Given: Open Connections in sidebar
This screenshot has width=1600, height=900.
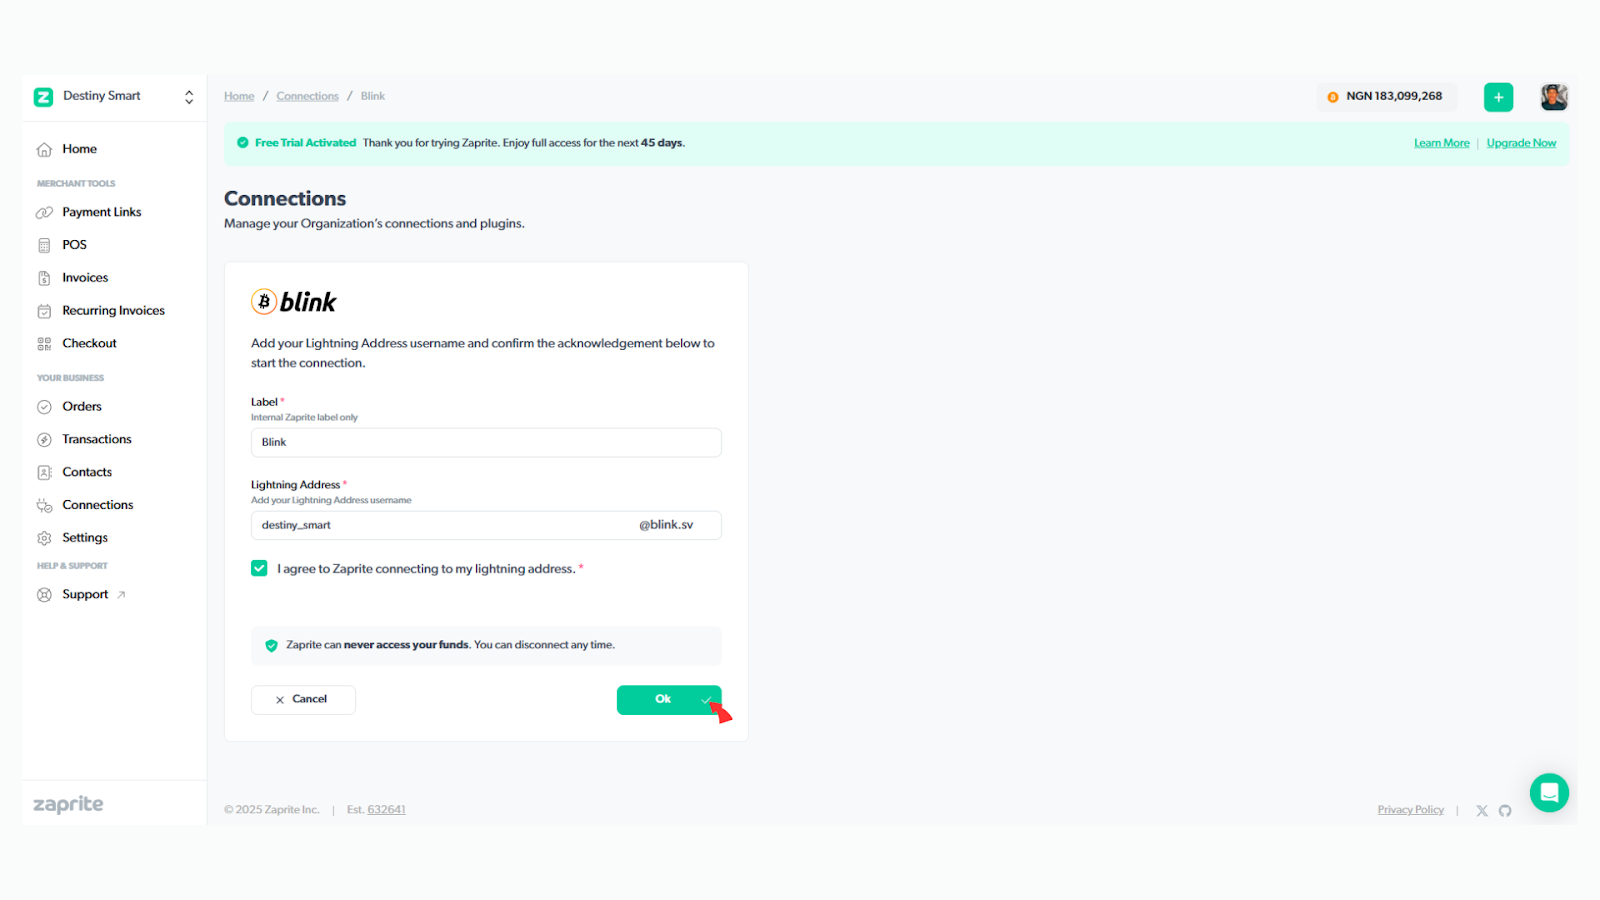Looking at the screenshot, I should click(x=98, y=505).
